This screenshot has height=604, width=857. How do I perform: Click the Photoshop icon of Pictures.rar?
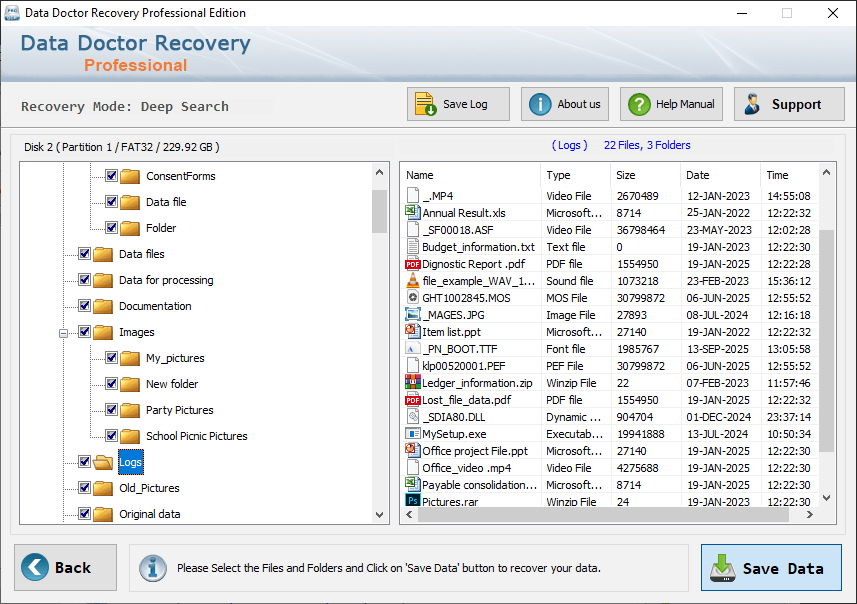[413, 500]
